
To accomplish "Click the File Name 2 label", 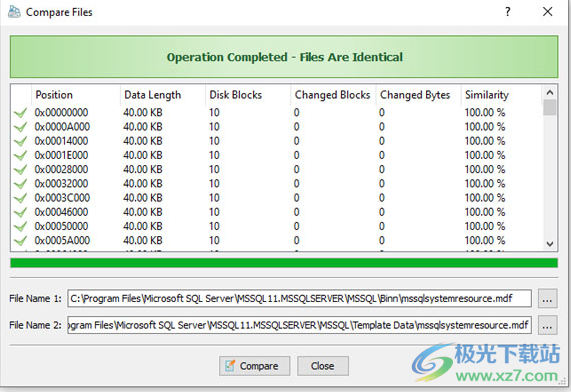I will point(35,325).
